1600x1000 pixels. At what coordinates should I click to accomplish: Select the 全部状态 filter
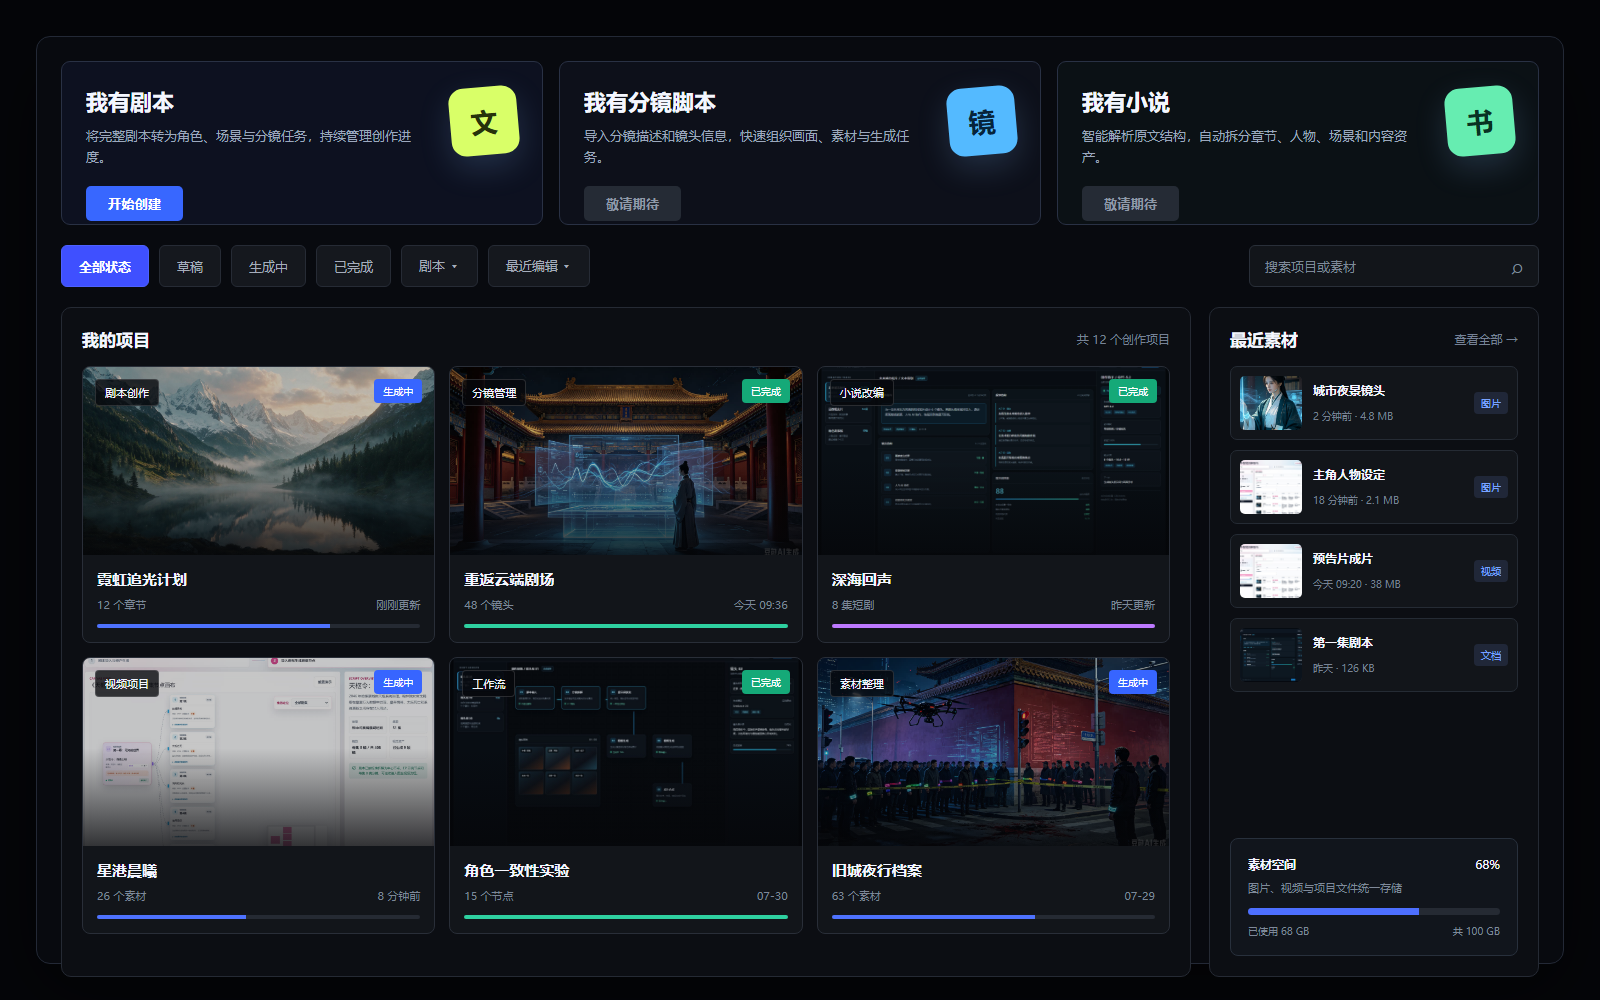[105, 267]
